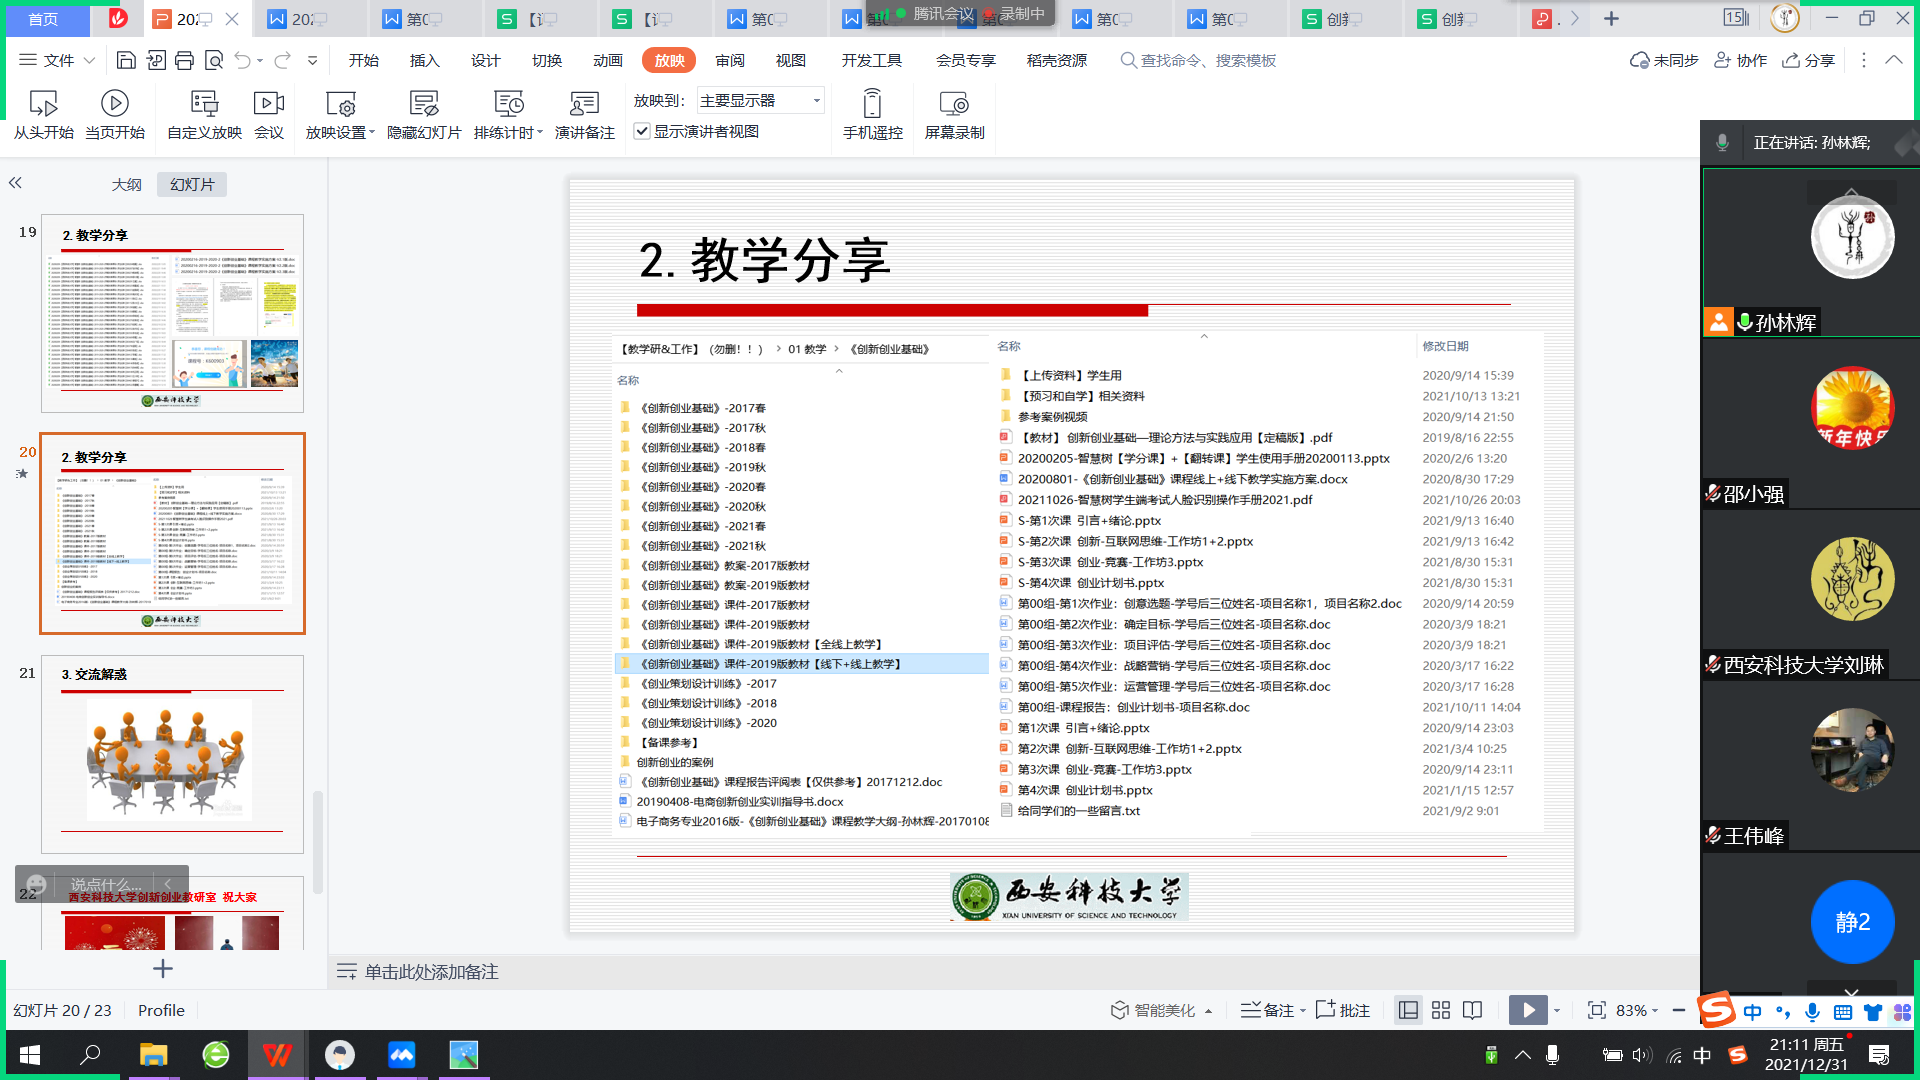Open zoom level 83% dropdown
Viewport: 1920px width, 1080px height.
tap(1636, 1010)
